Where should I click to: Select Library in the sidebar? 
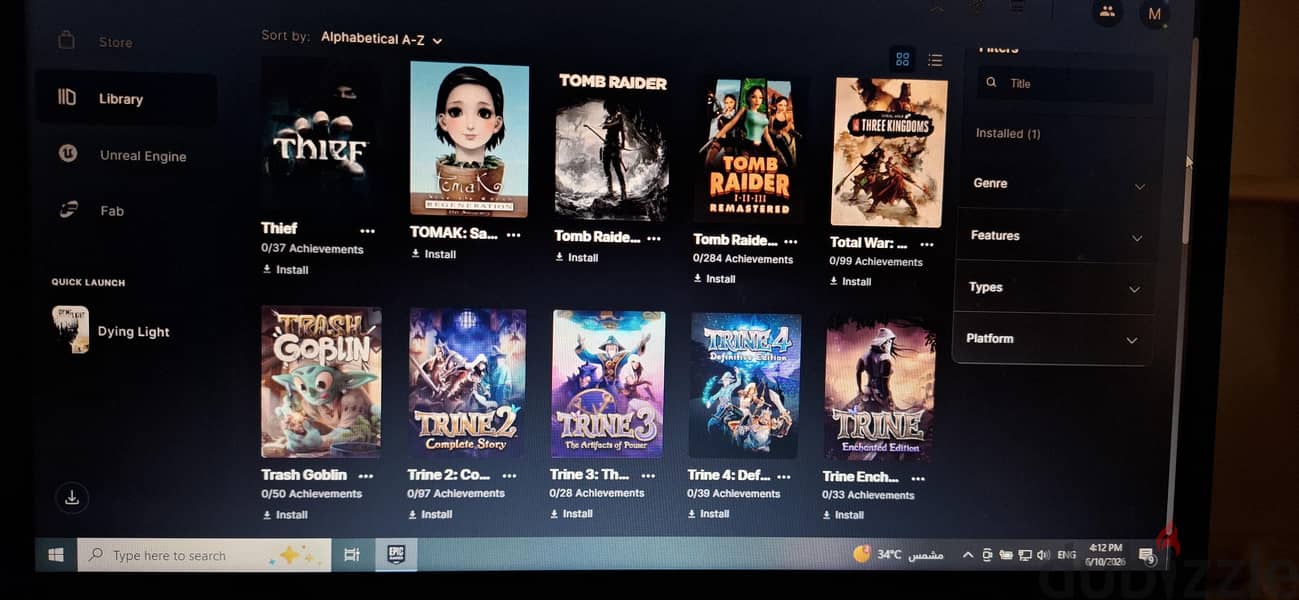[x=126, y=98]
